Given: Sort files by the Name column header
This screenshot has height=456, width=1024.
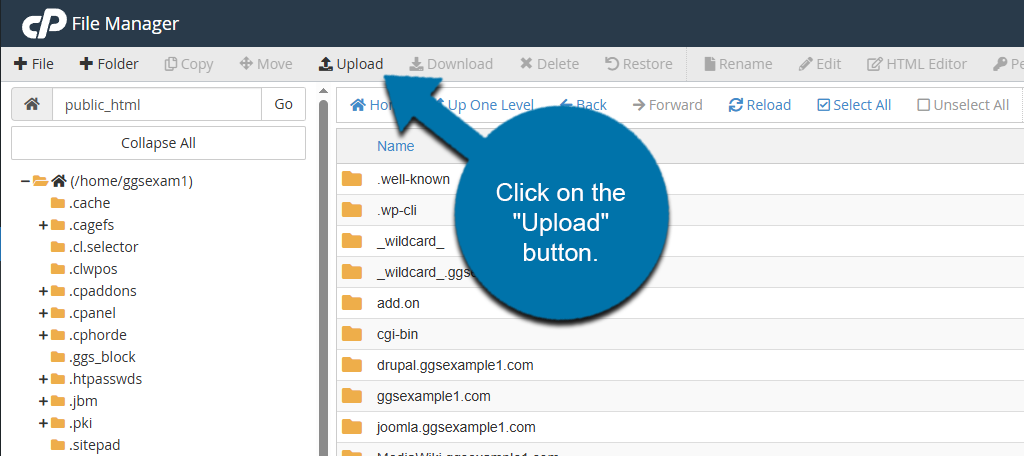Looking at the screenshot, I should (x=395, y=146).
